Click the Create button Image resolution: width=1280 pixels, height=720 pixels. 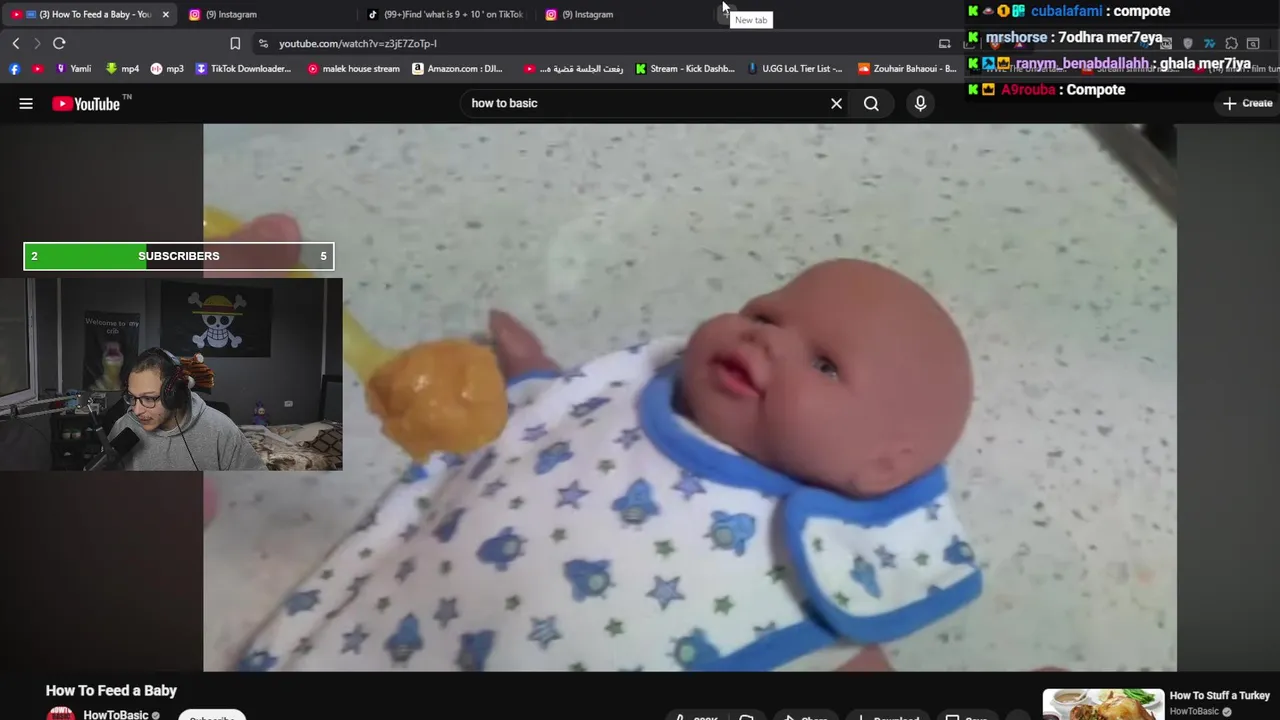(x=1248, y=103)
